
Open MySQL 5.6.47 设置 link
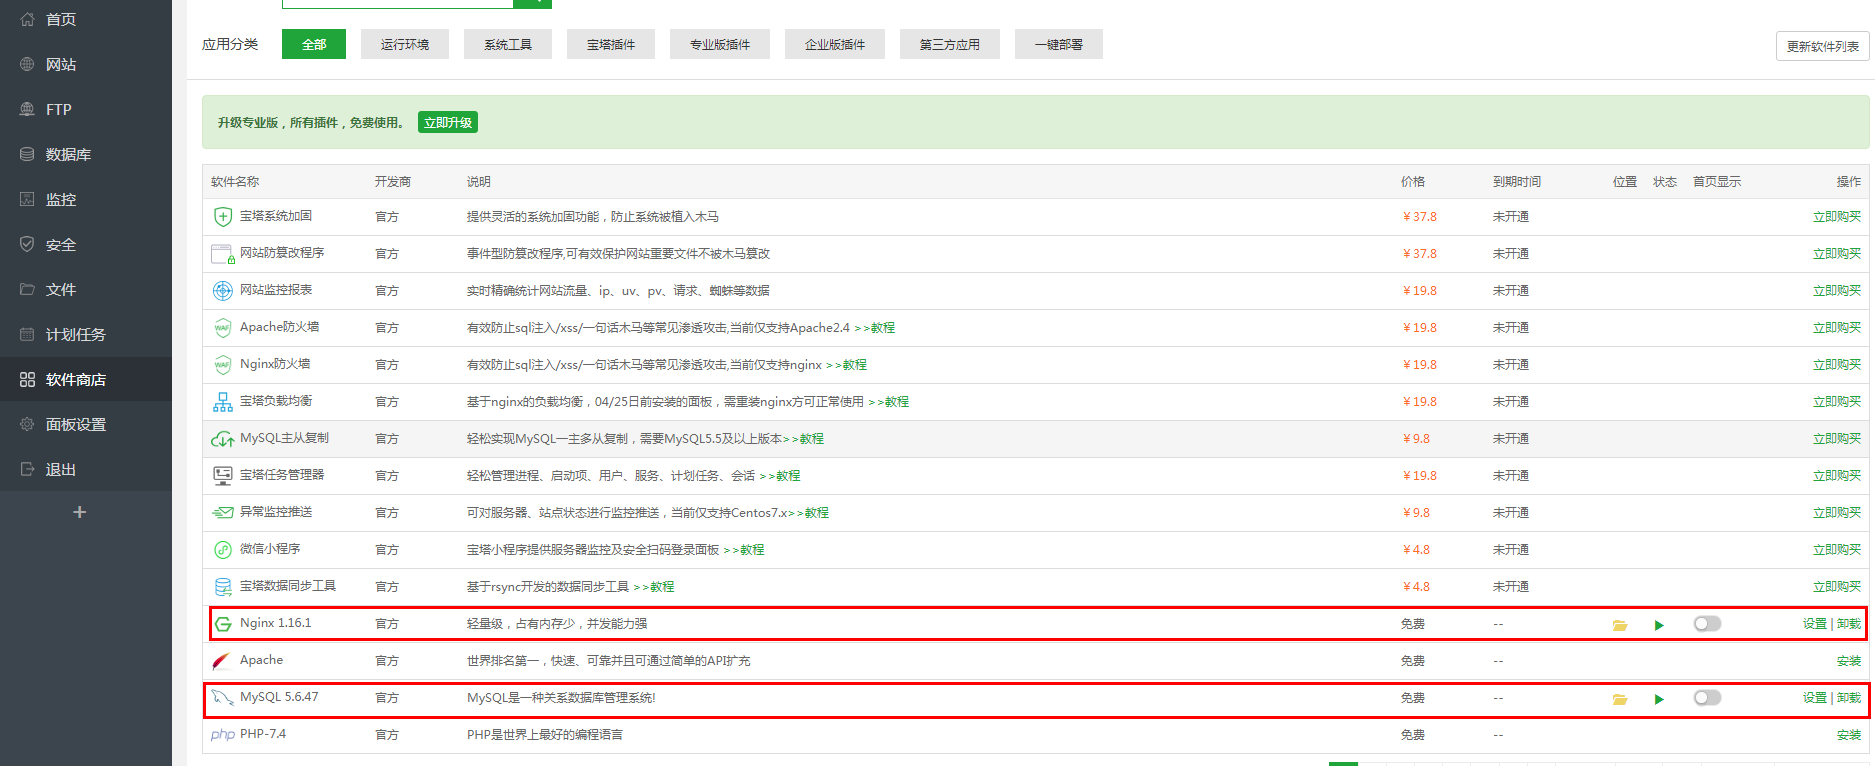click(1815, 697)
